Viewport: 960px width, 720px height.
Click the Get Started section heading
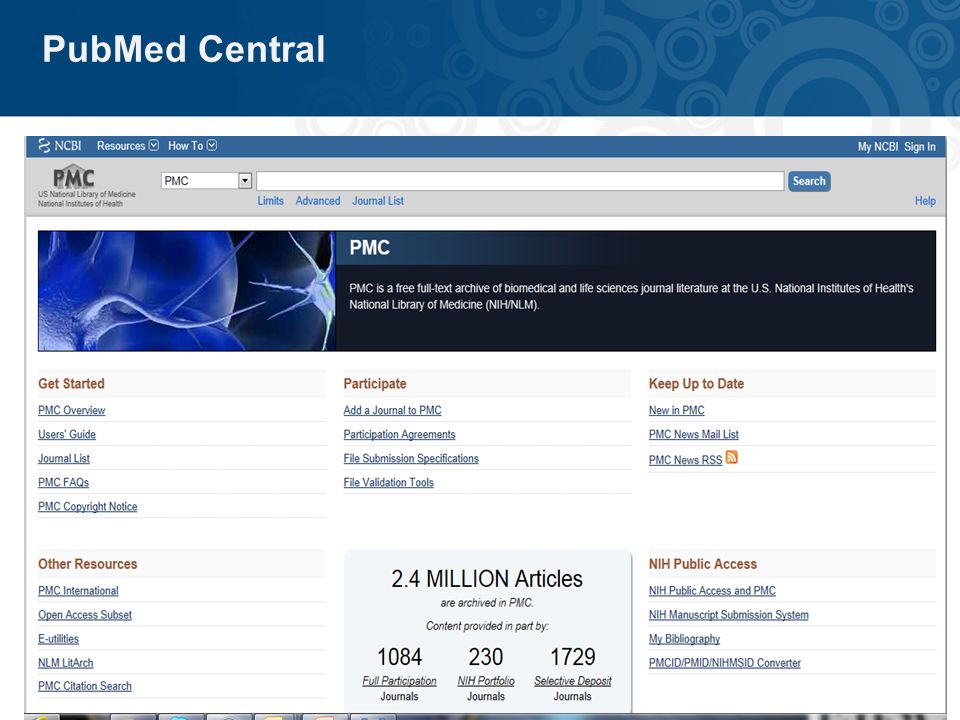(x=71, y=384)
